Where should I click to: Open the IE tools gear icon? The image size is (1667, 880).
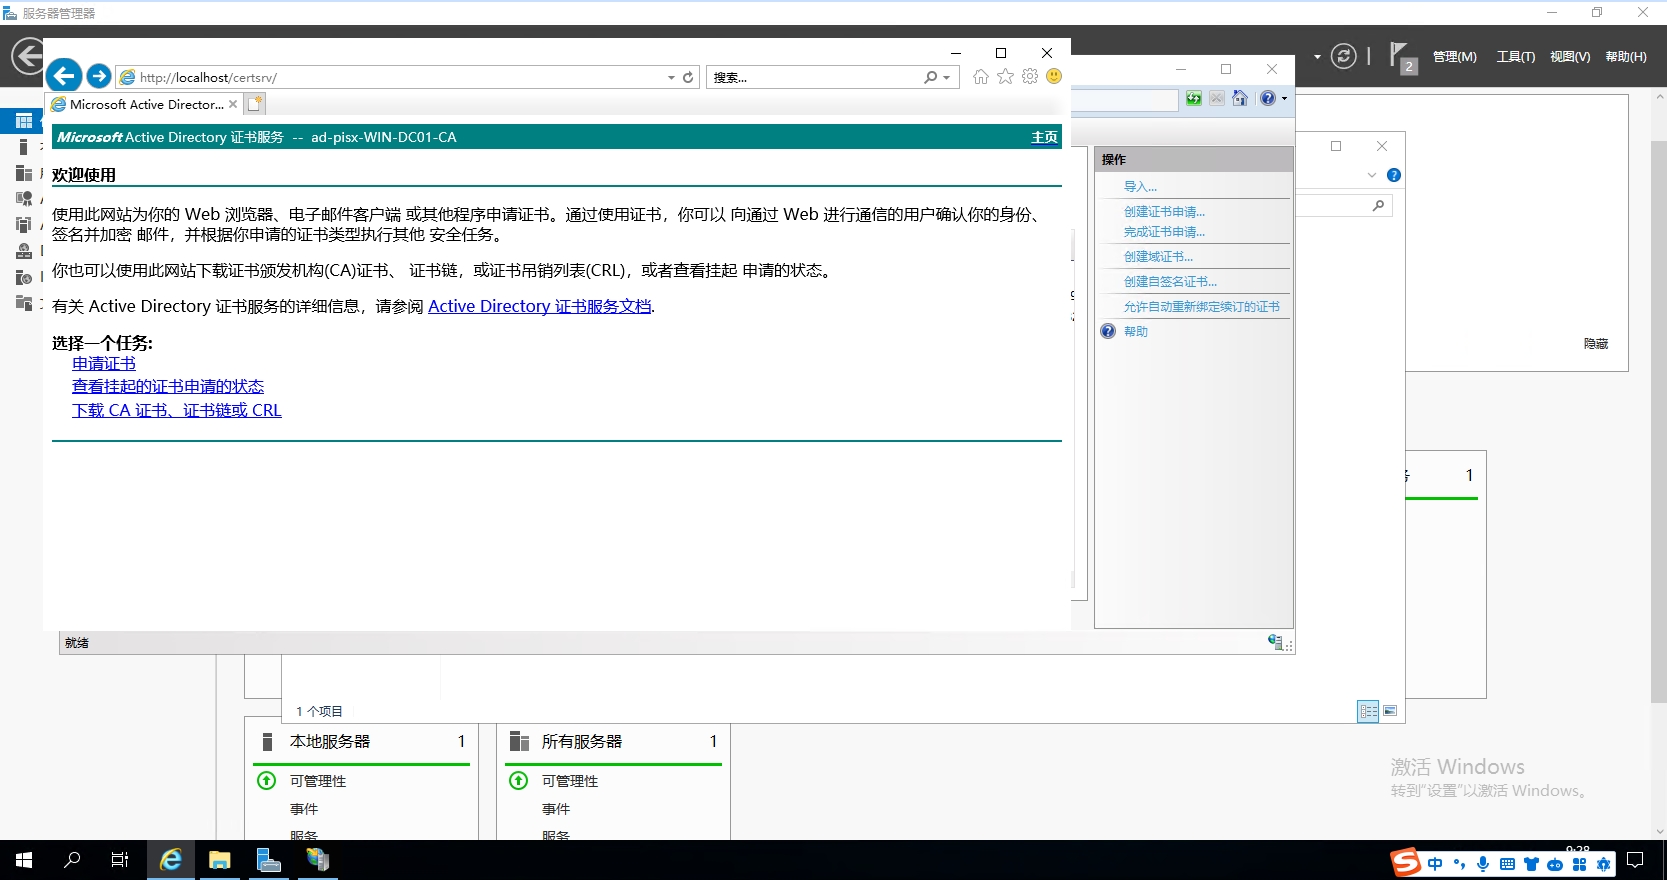click(x=1030, y=77)
